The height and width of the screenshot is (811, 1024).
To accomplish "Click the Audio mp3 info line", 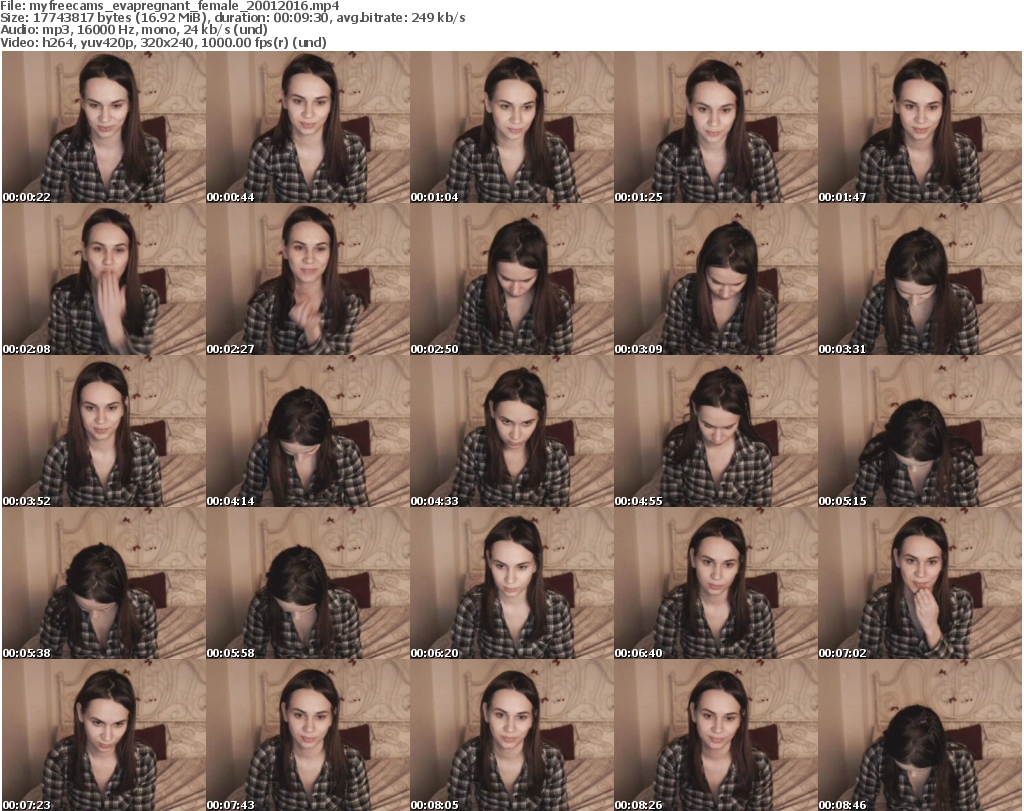I will click(134, 30).
